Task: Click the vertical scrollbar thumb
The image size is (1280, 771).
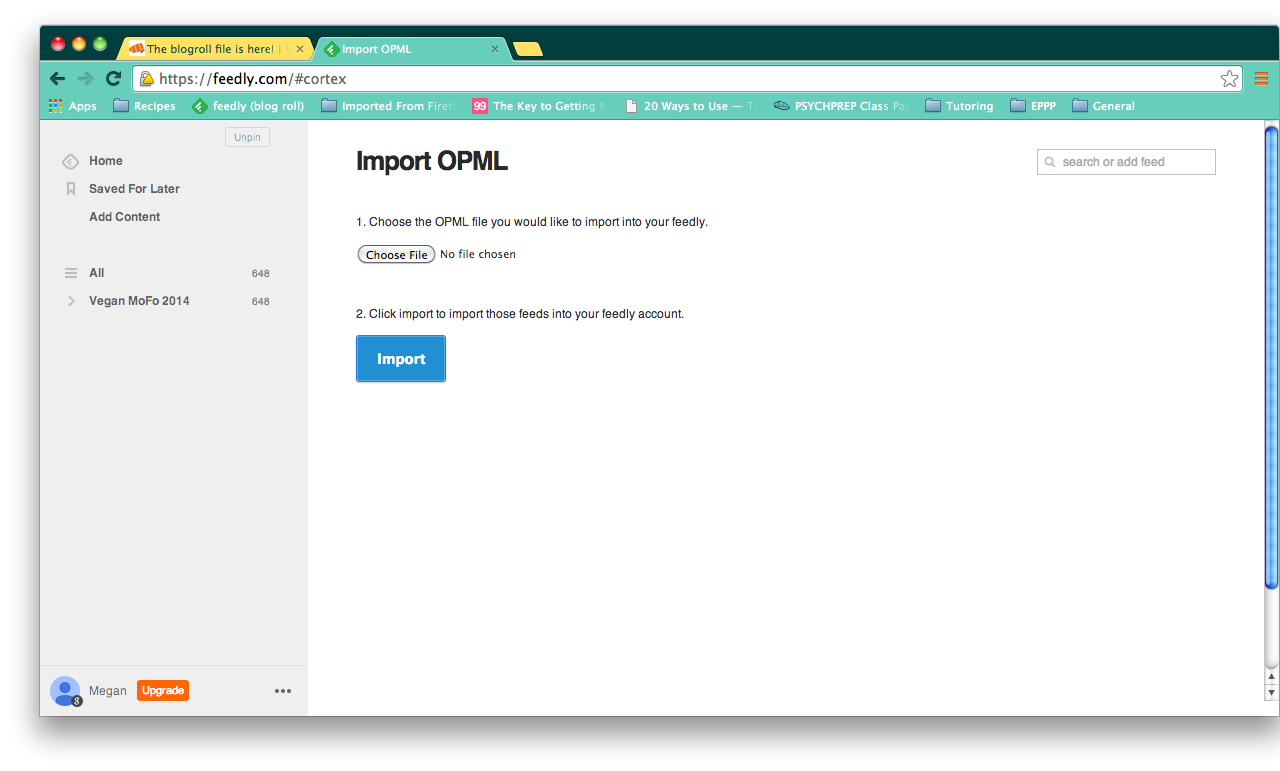Action: tap(1271, 357)
